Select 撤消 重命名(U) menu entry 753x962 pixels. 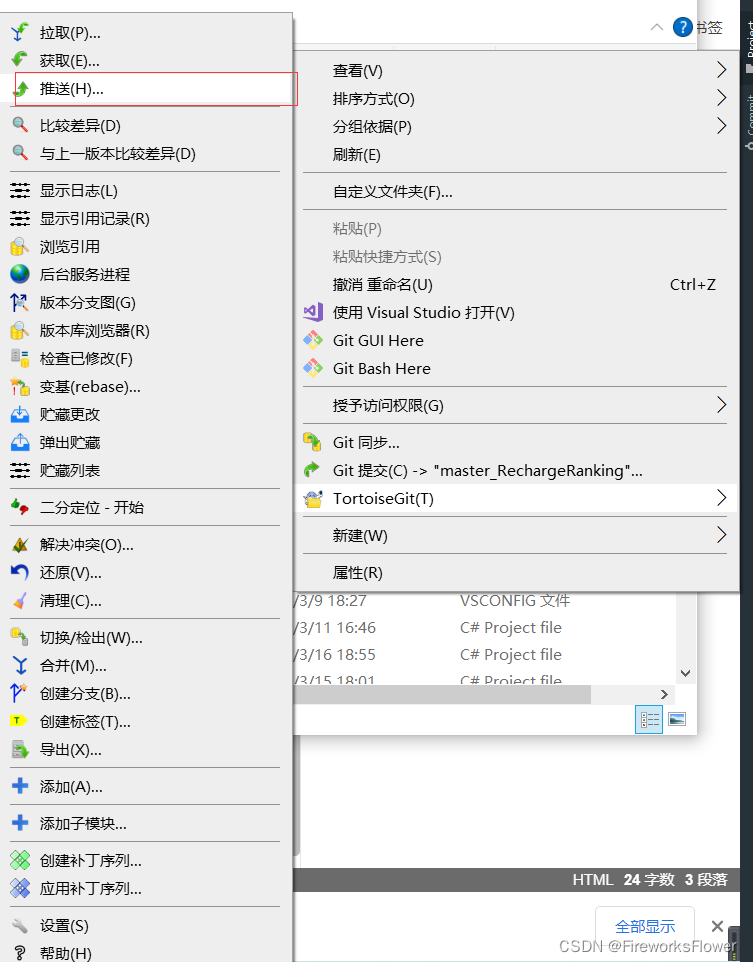coord(516,285)
